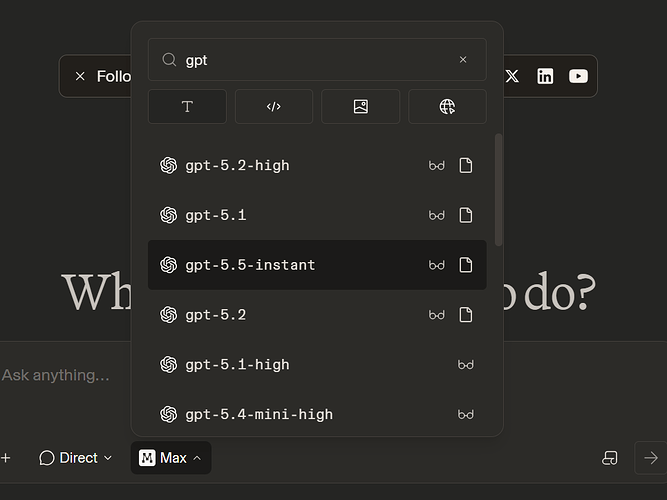
Task: Click glasses icon on gpt-5.1 row
Action: click(x=436, y=215)
